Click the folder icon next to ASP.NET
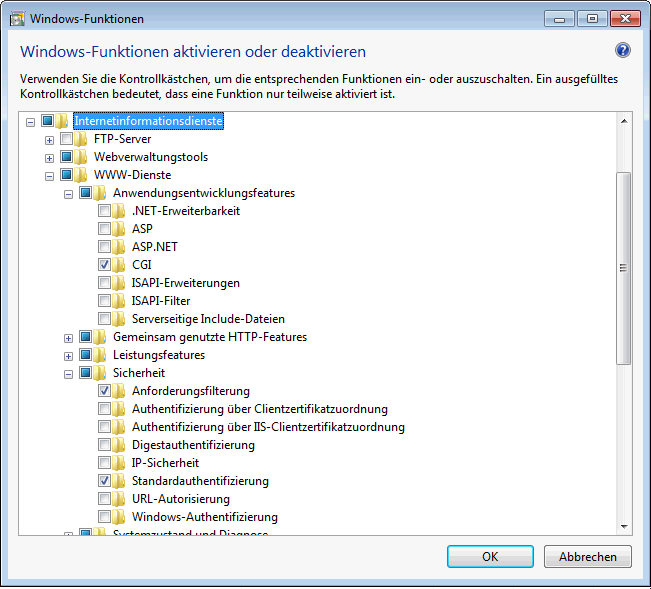Image resolution: width=651 pixels, height=589 pixels. point(120,247)
